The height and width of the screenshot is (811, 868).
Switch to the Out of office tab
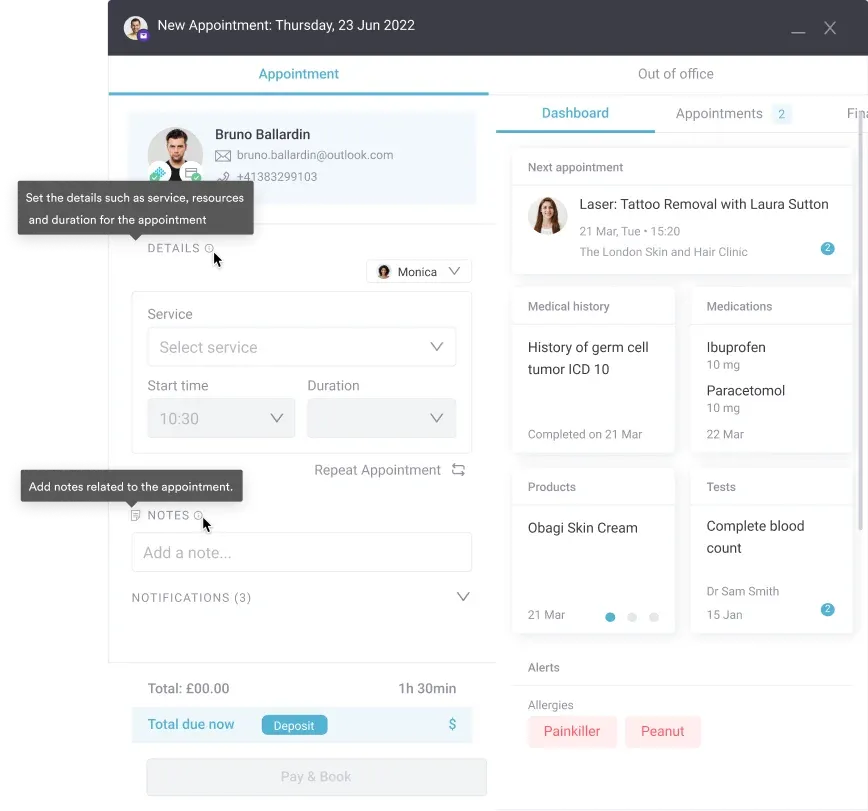pyautogui.click(x=675, y=73)
